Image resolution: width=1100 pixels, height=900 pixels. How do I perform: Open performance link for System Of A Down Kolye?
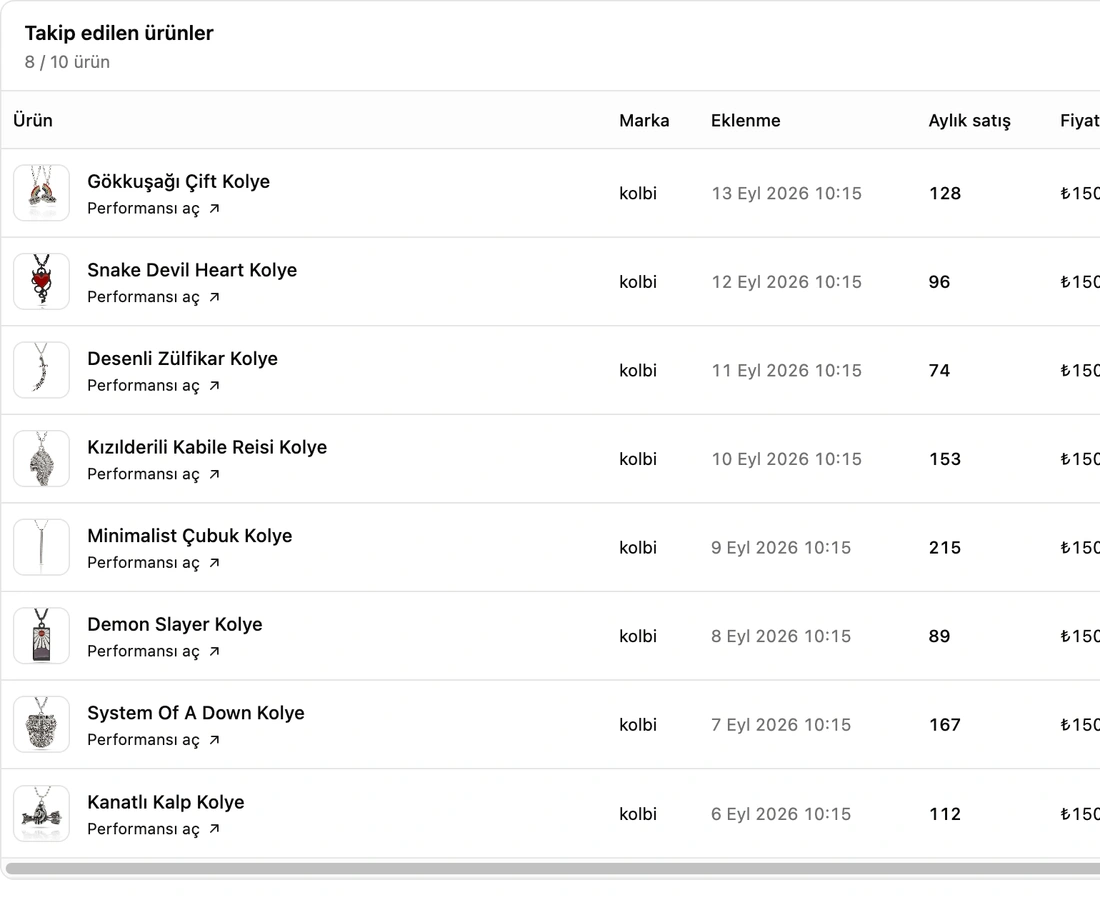tap(153, 739)
